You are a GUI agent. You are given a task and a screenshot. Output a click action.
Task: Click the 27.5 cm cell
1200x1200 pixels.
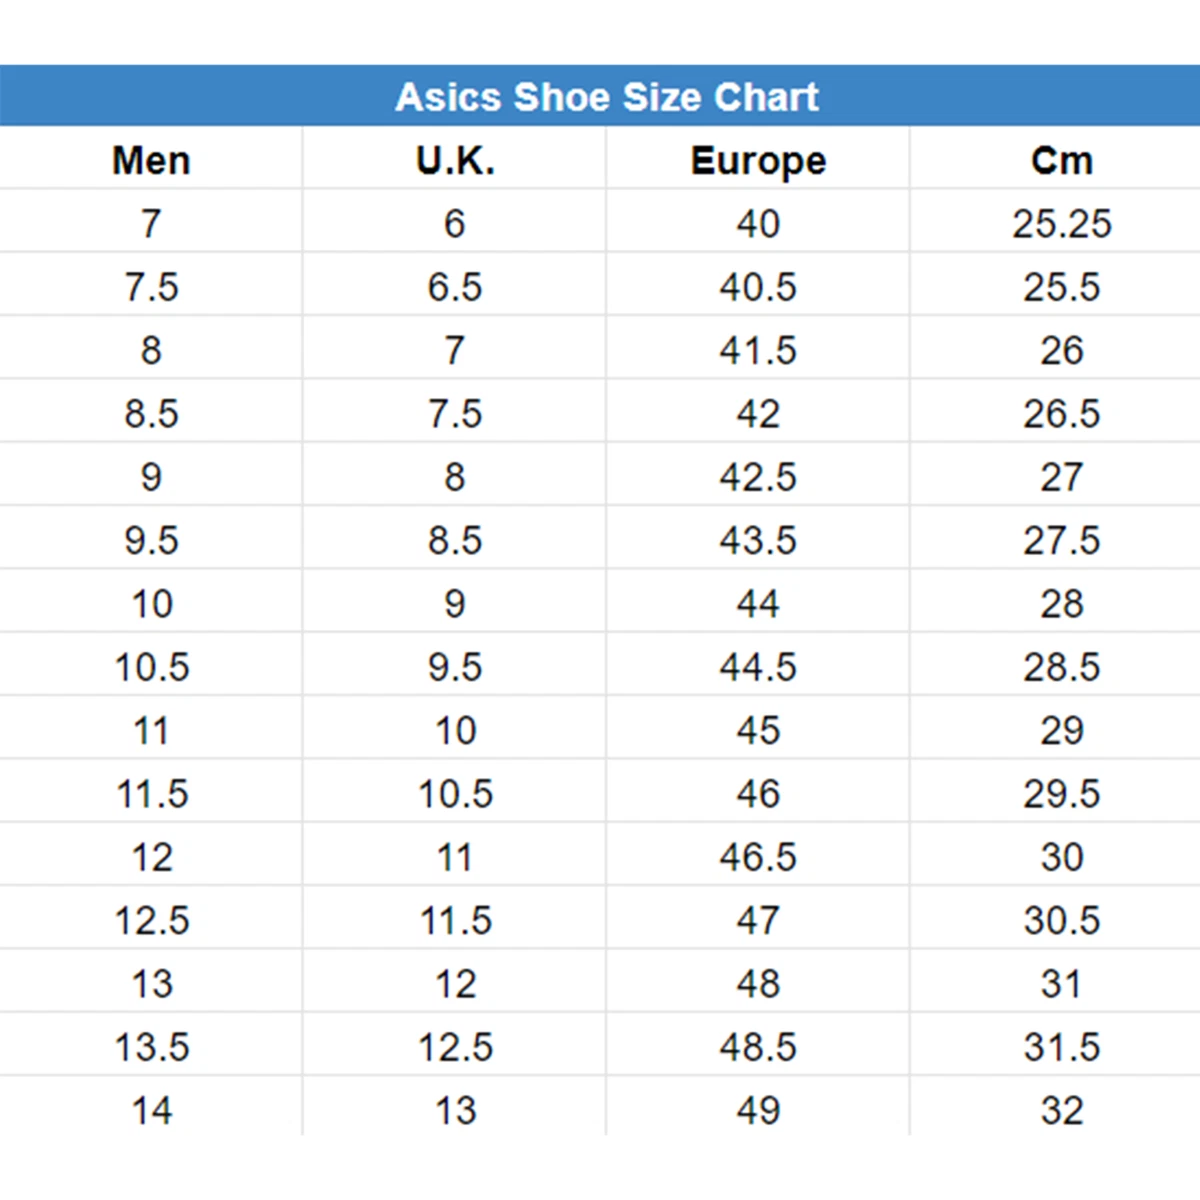[x=1062, y=540]
